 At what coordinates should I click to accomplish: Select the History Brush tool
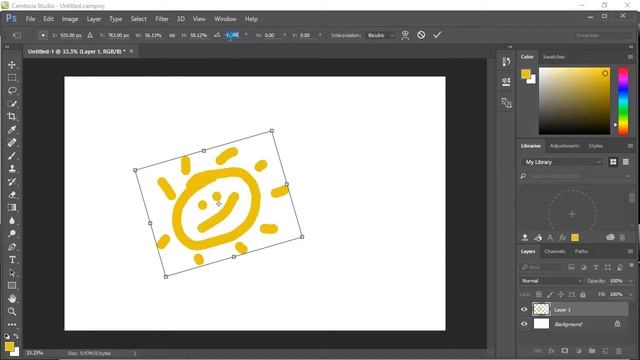coord(12,182)
